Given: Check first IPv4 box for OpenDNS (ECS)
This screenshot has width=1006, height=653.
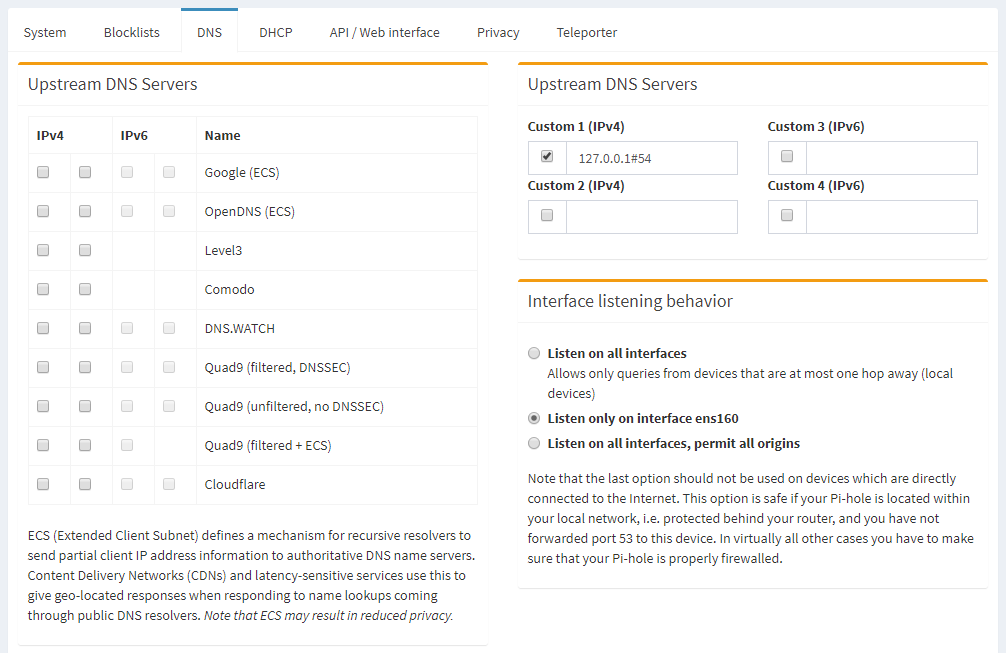Looking at the screenshot, I should pyautogui.click(x=43, y=211).
